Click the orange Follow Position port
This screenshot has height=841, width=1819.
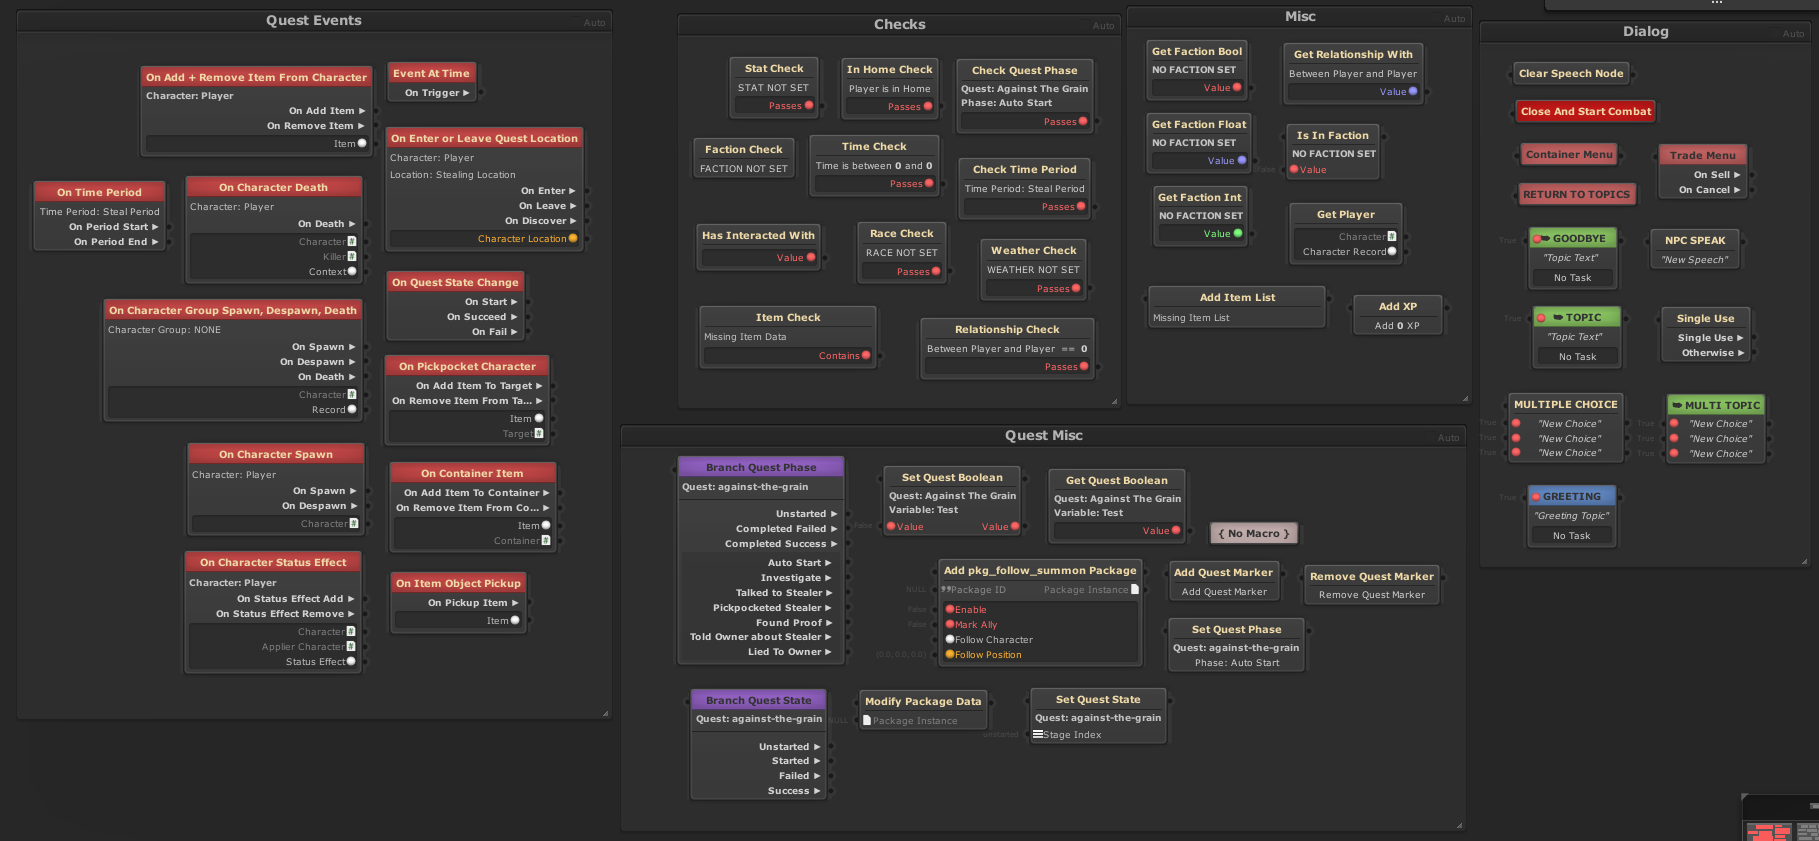coord(950,655)
